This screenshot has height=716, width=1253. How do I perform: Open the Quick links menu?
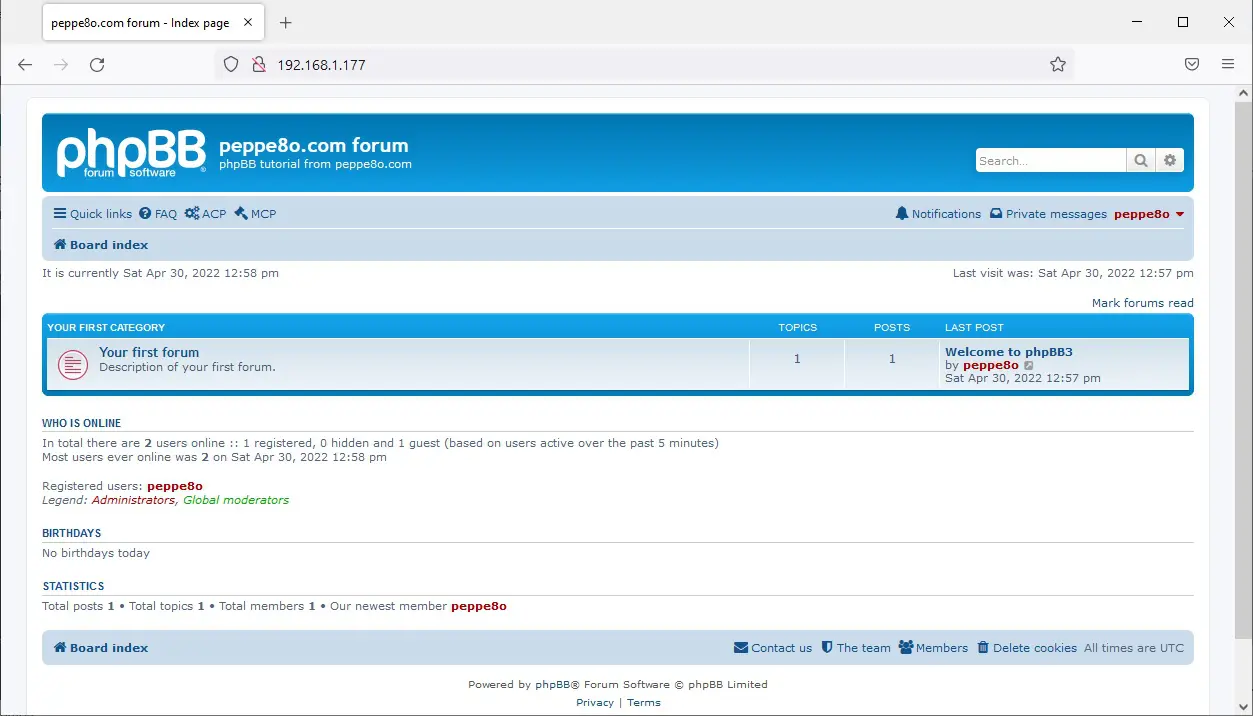[93, 214]
